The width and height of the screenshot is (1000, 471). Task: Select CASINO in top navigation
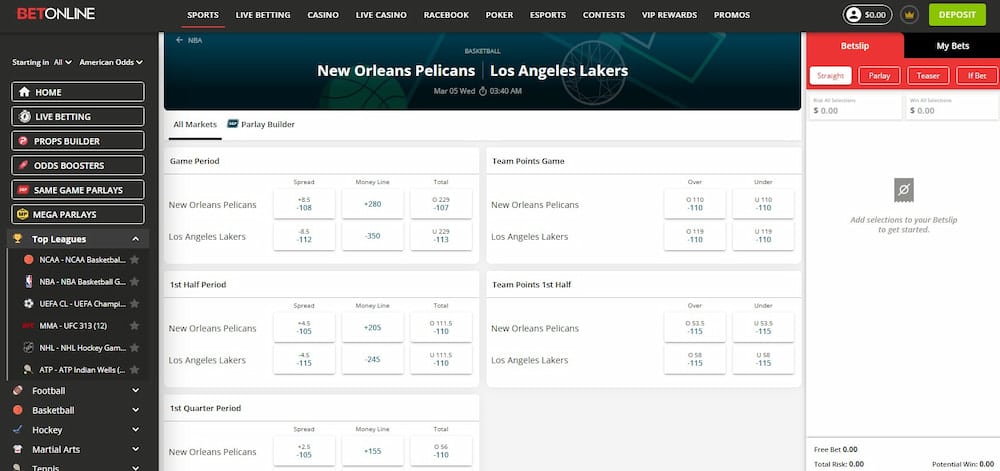coord(323,15)
